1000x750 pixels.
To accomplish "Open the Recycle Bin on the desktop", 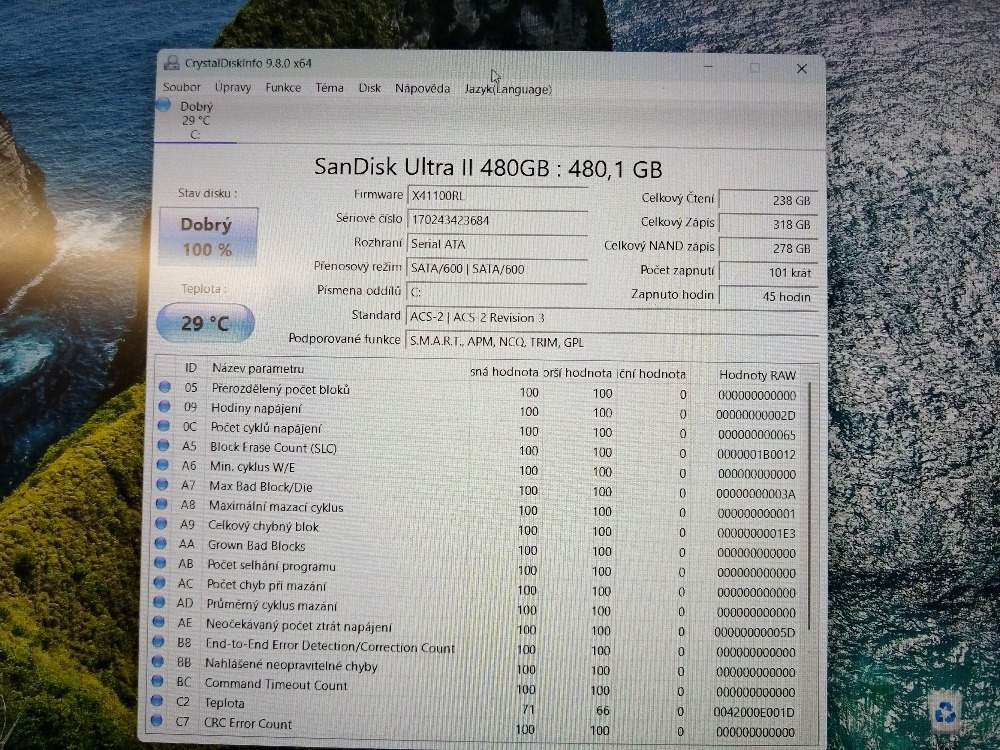I will coord(945,712).
